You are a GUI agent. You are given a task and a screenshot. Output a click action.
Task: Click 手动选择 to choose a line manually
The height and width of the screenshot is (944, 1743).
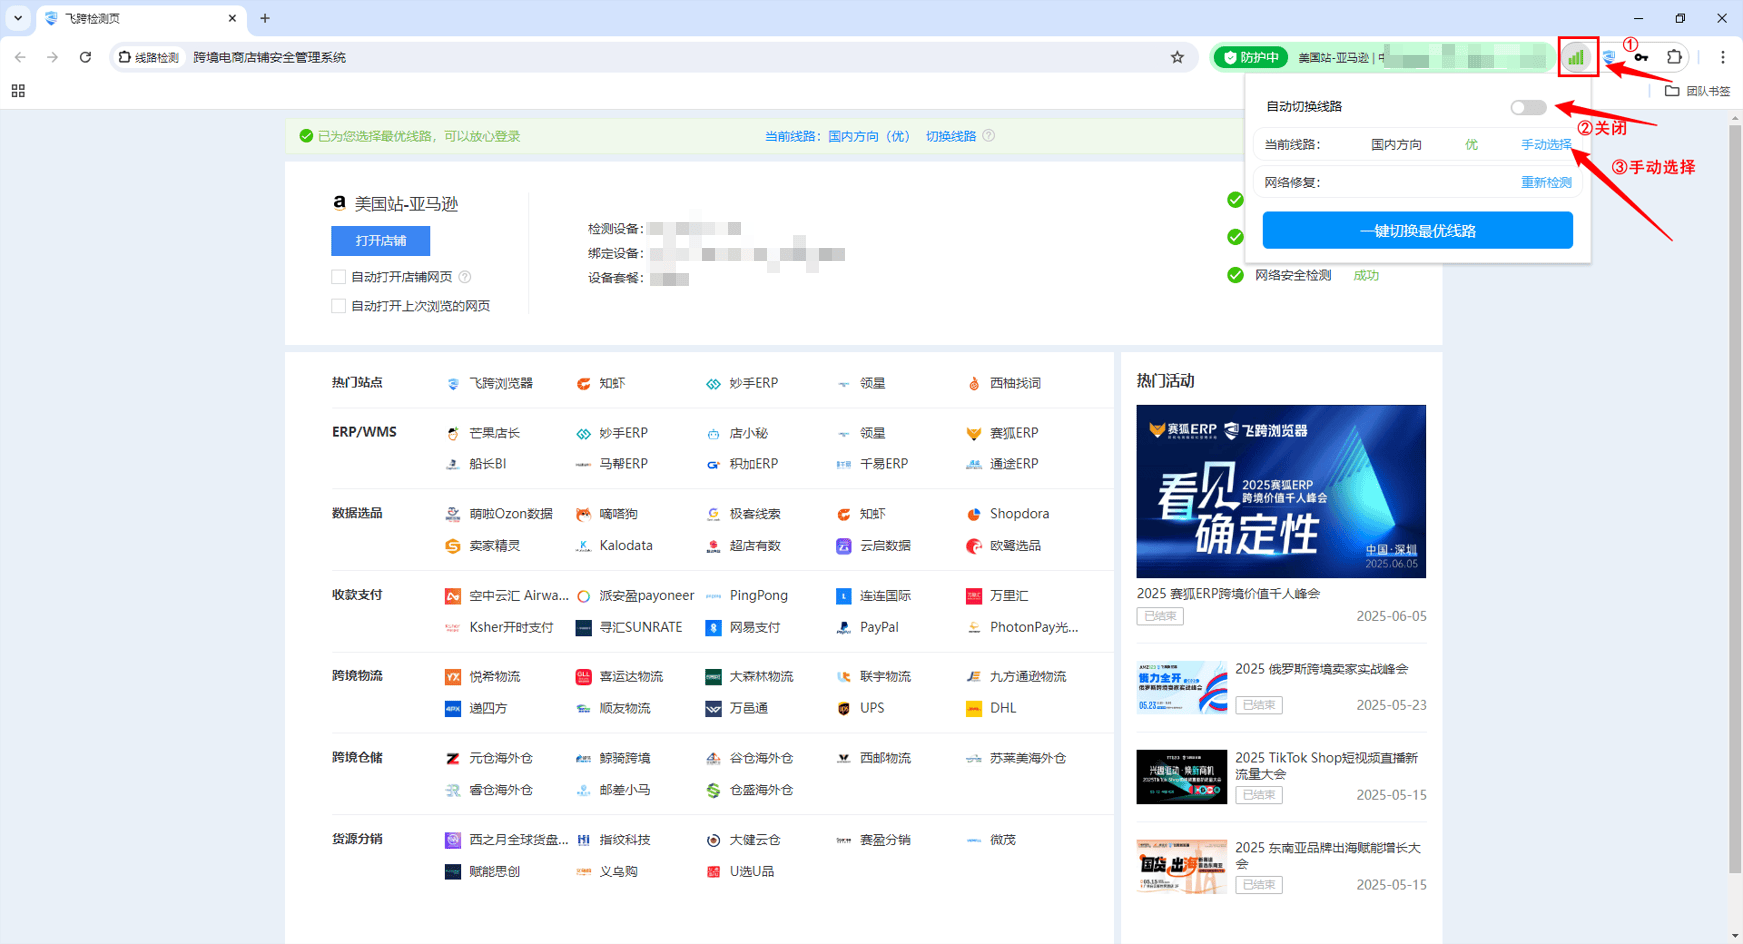[1545, 145]
